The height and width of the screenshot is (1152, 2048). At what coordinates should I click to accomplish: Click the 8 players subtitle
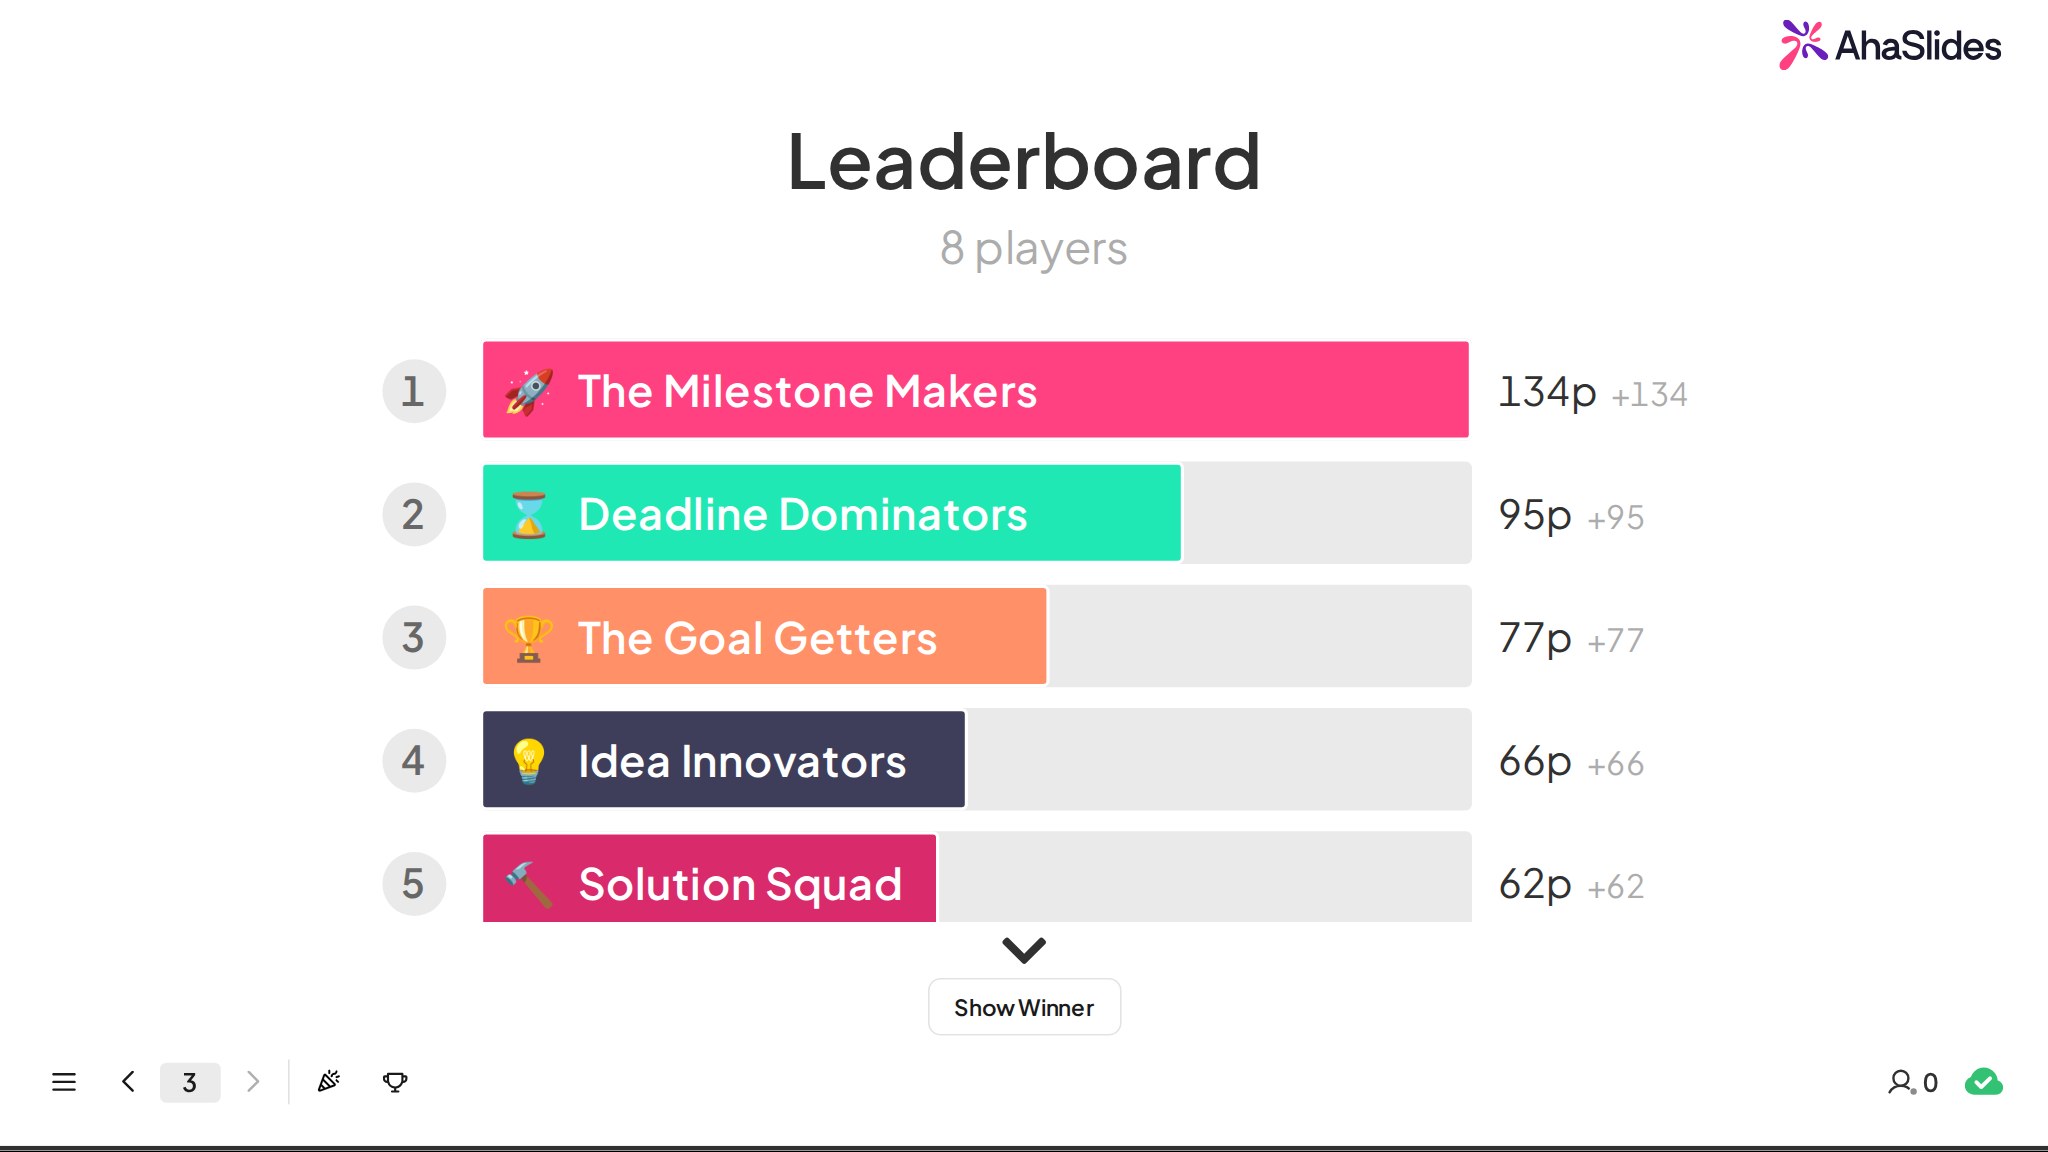[x=1033, y=249]
